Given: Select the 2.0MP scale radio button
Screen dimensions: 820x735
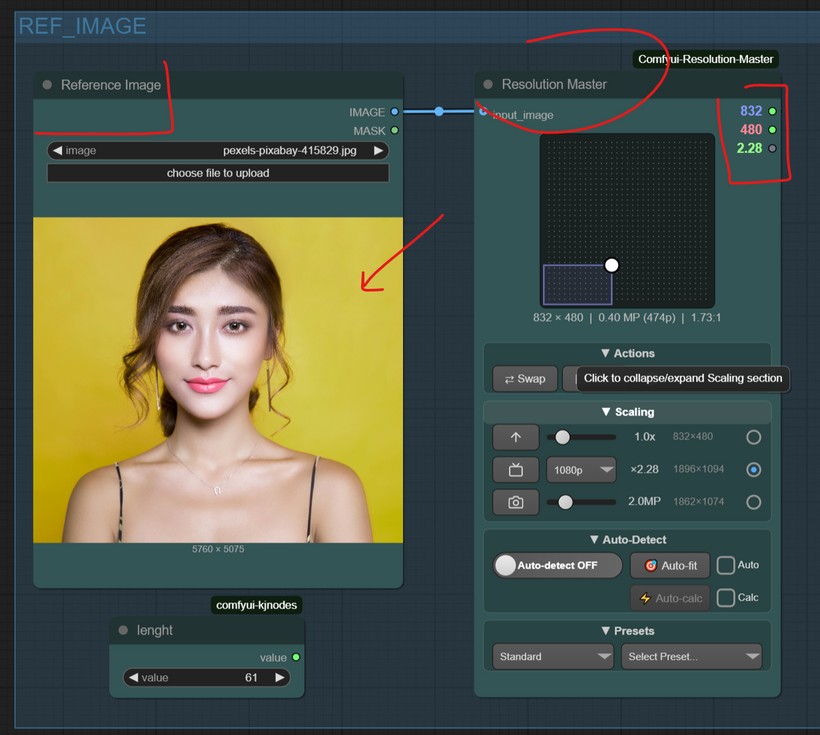Looking at the screenshot, I should pyautogui.click(x=753, y=502).
